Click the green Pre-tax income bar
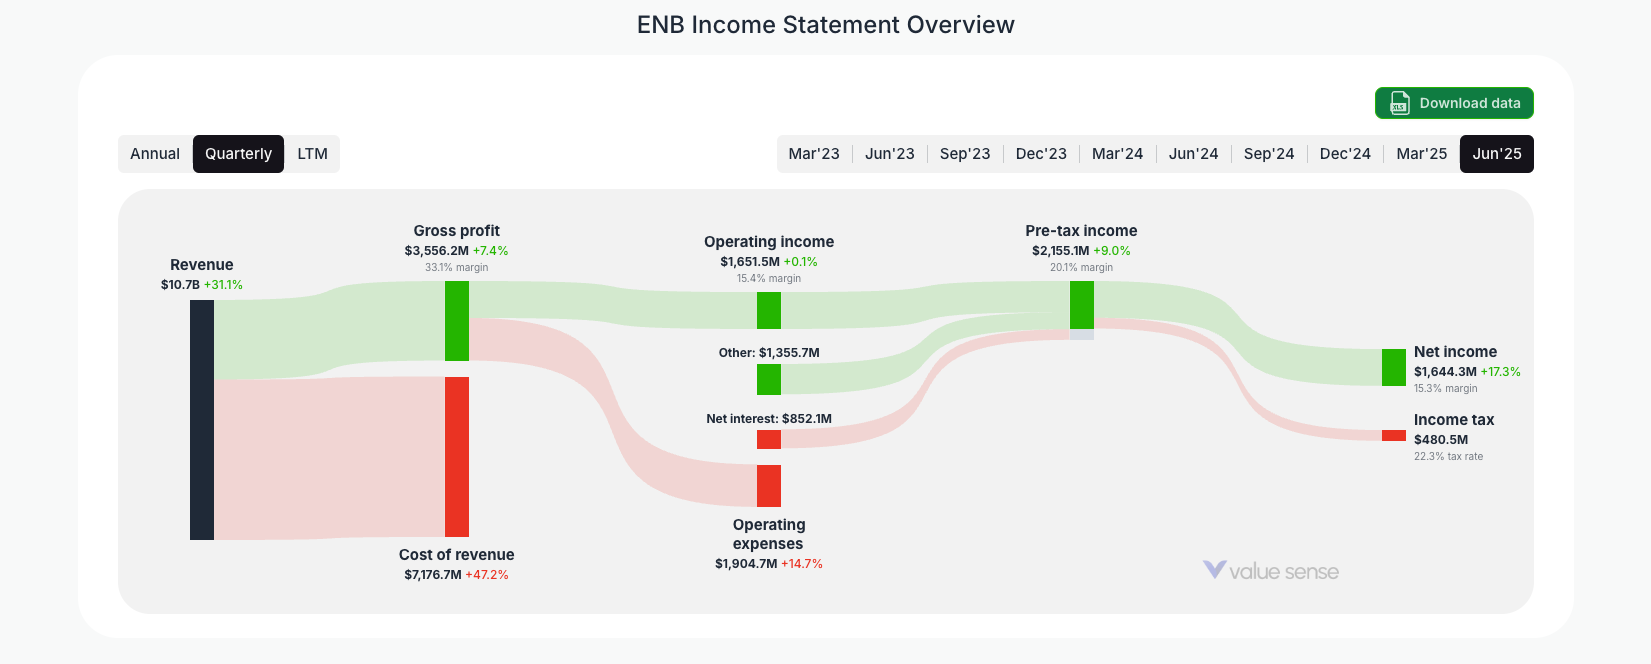 click(1082, 305)
